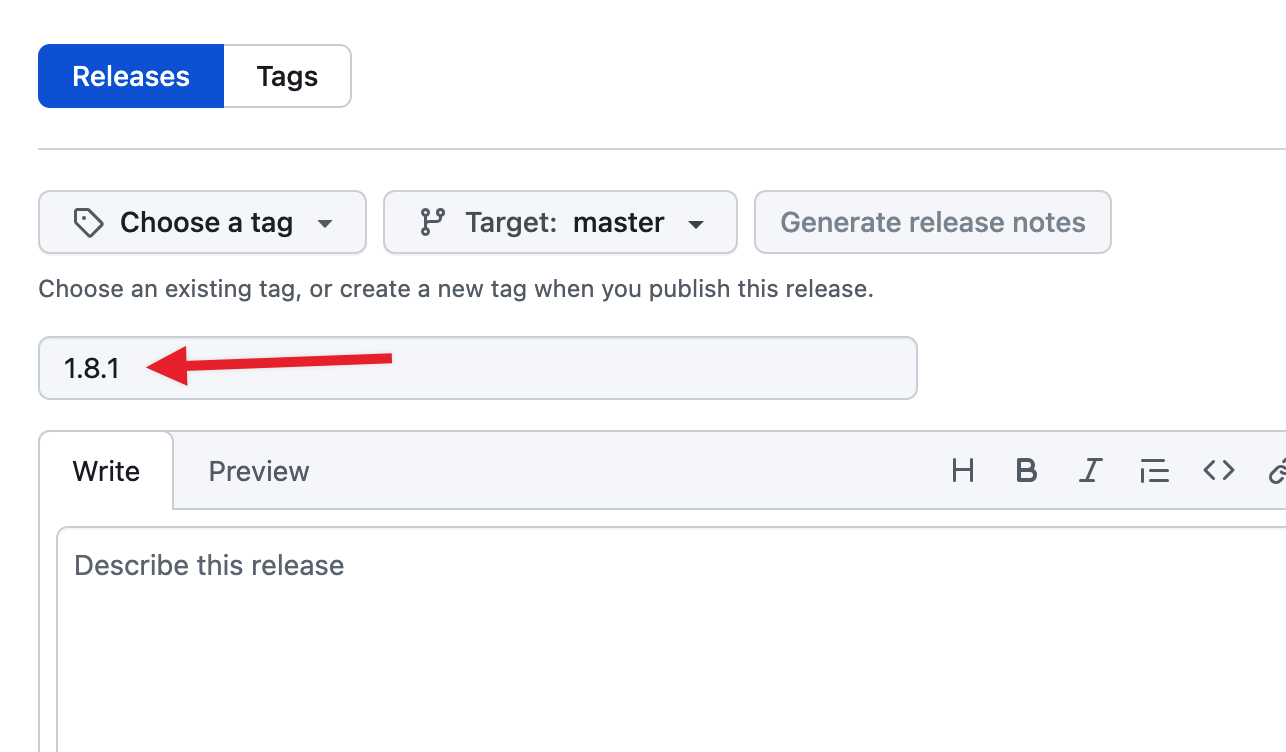The width and height of the screenshot is (1286, 752).
Task: Insert code with the angle brackets icon
Action: [1218, 471]
